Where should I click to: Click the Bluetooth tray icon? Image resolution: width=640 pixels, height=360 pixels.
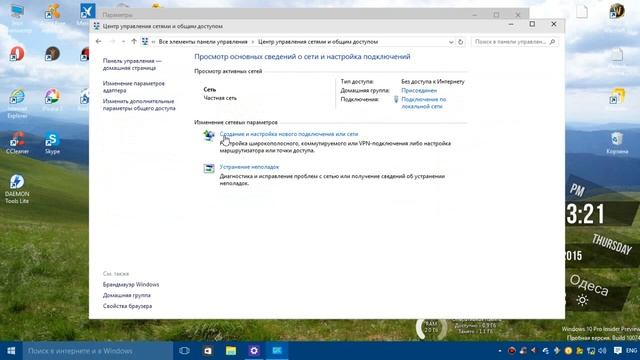click(x=557, y=351)
